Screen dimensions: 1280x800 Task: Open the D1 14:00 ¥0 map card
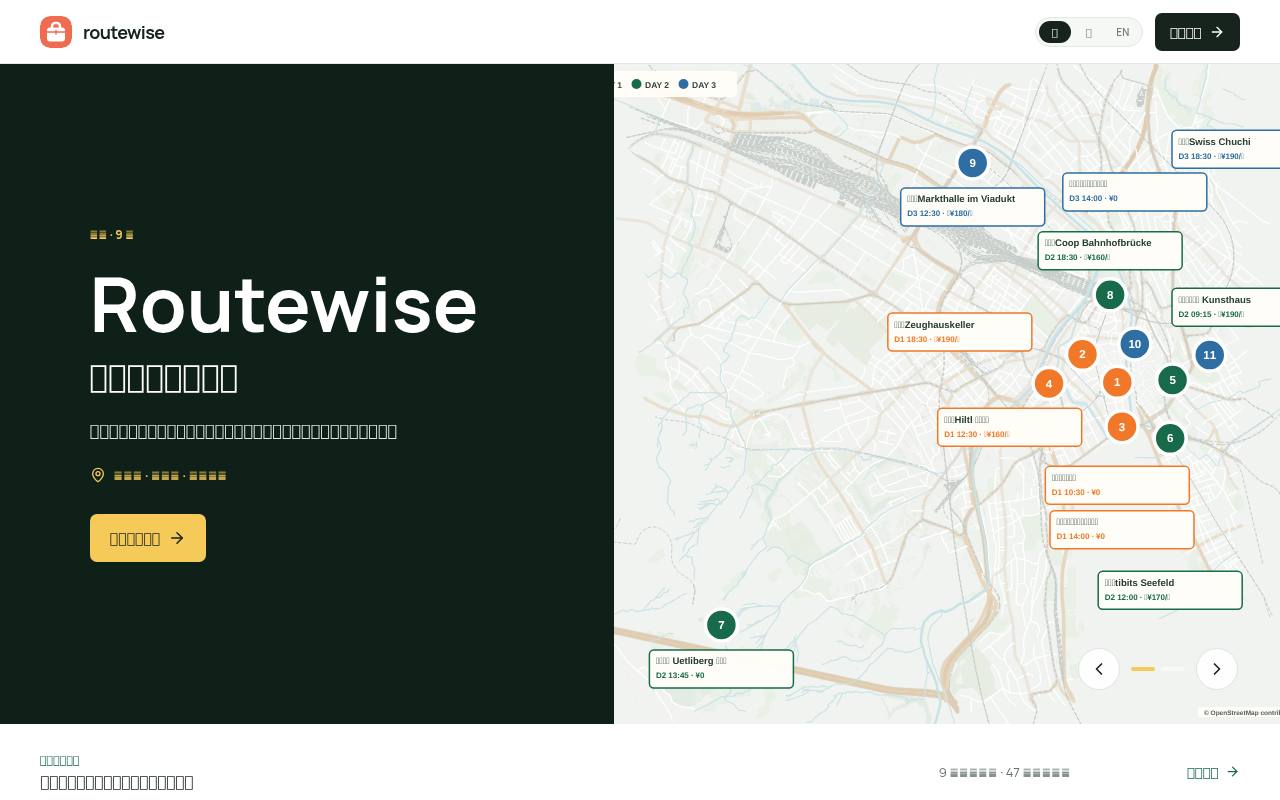1122,530
